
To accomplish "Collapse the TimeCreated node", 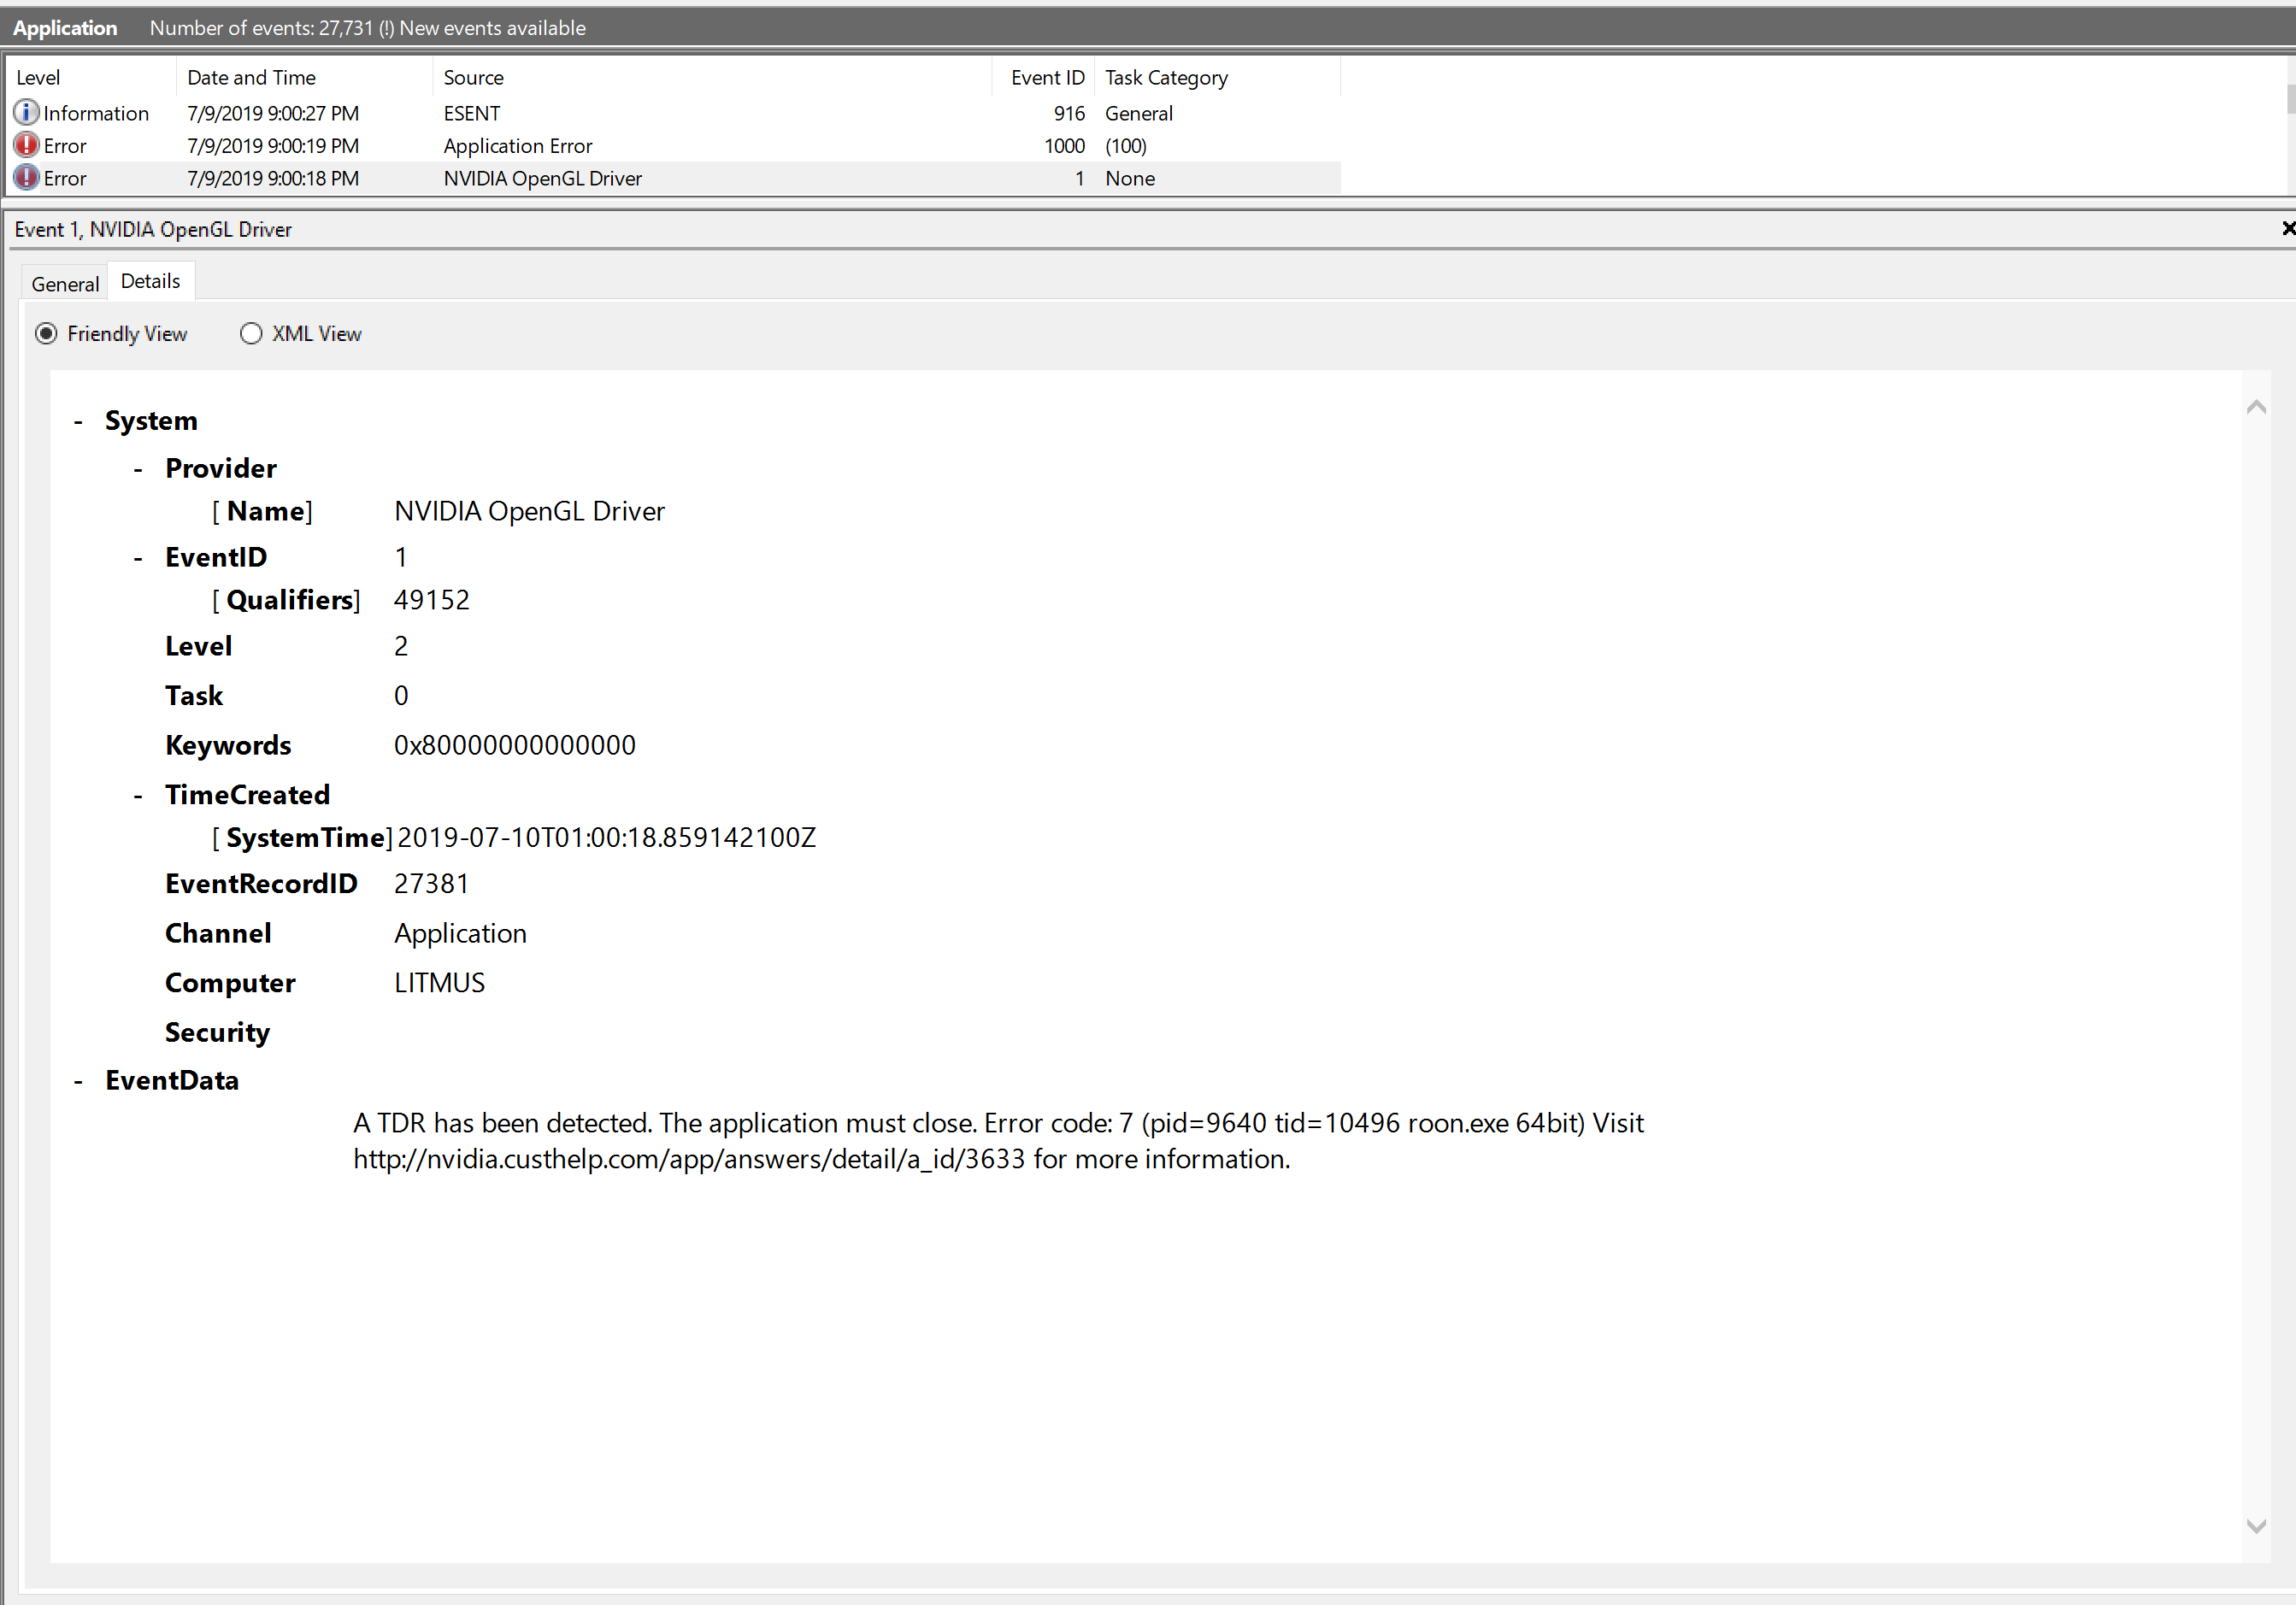I will tap(138, 796).
